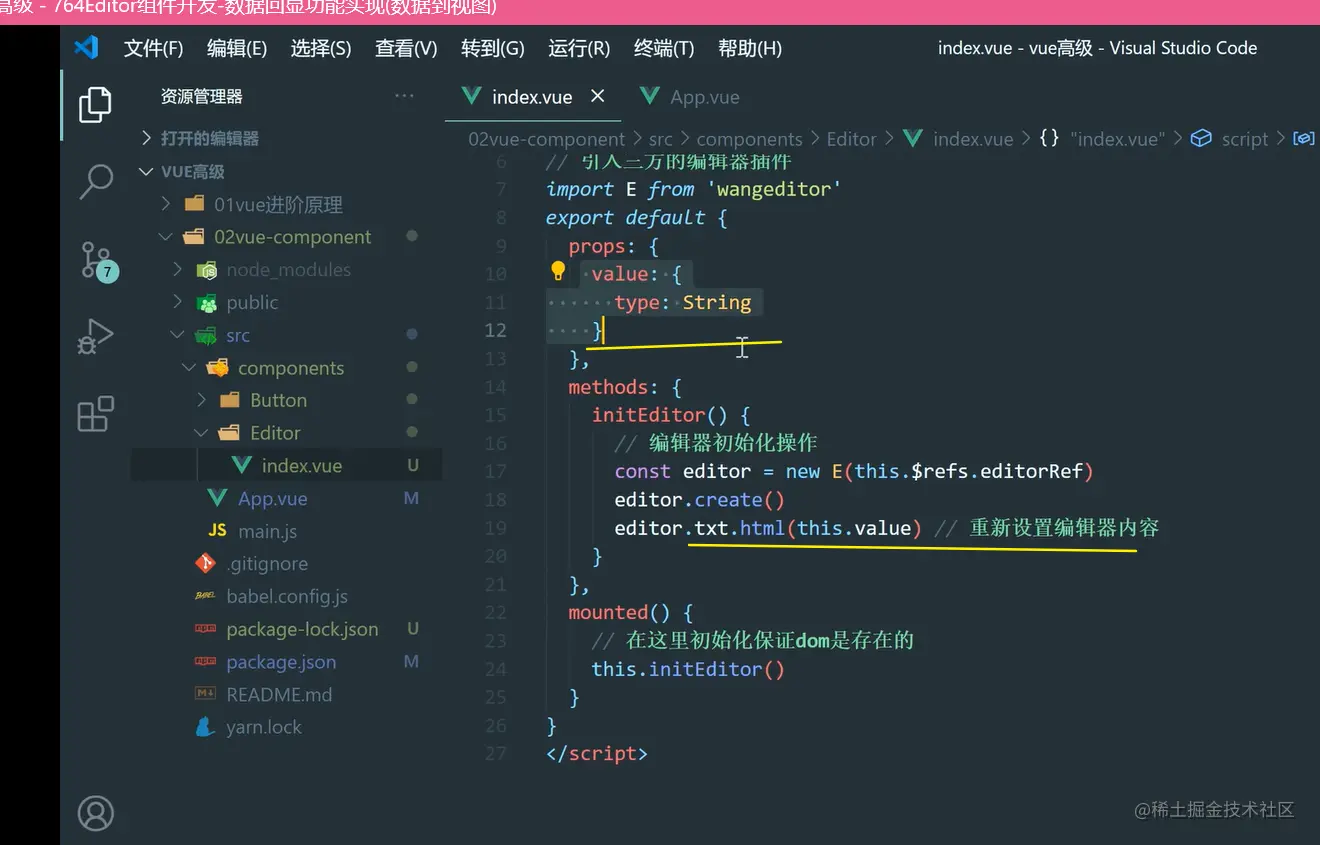Open yarn.lock from the file tree
Screen dimensions: 1320x845
(264, 727)
